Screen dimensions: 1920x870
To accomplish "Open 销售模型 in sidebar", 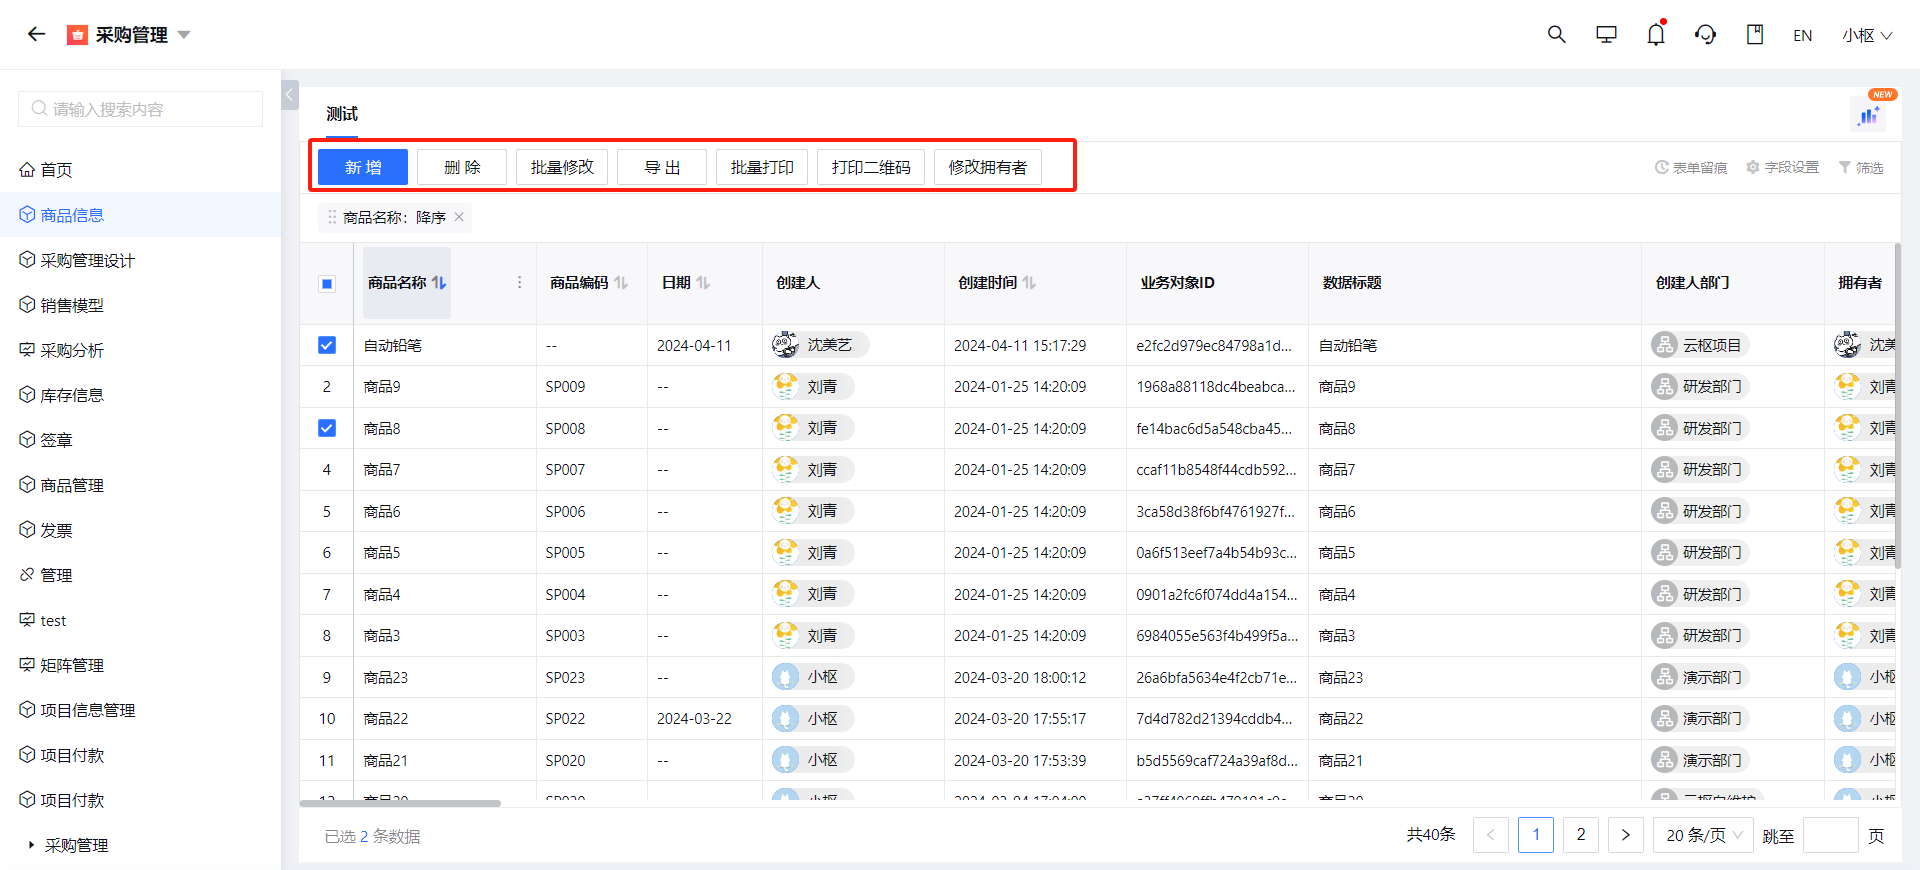I will 72,305.
